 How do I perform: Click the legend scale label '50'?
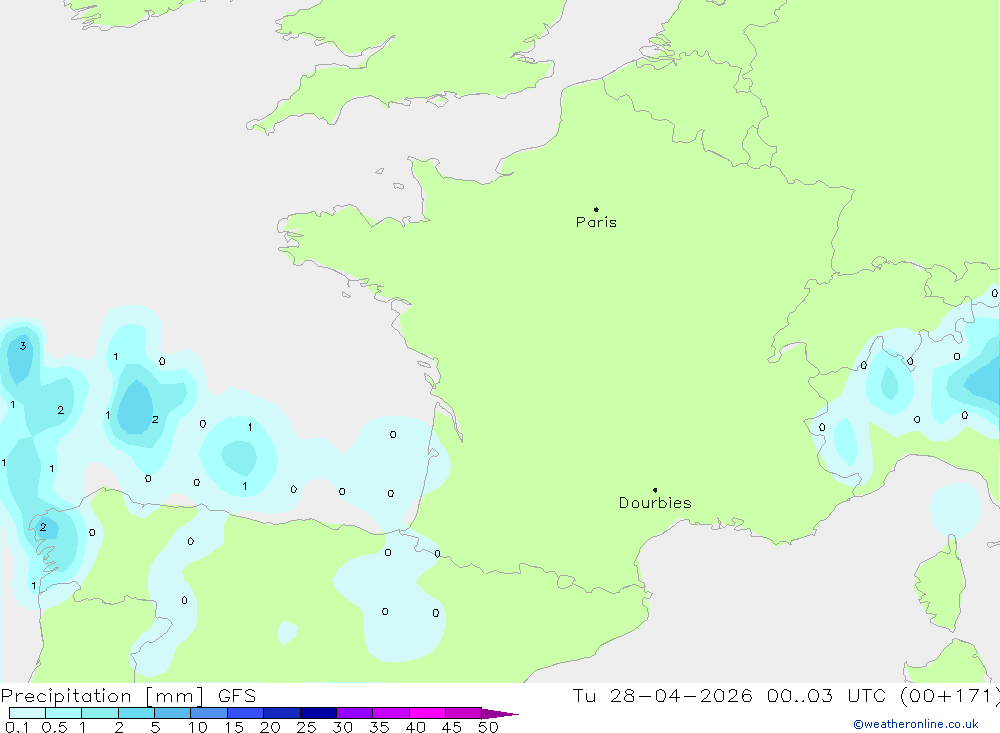[488, 727]
